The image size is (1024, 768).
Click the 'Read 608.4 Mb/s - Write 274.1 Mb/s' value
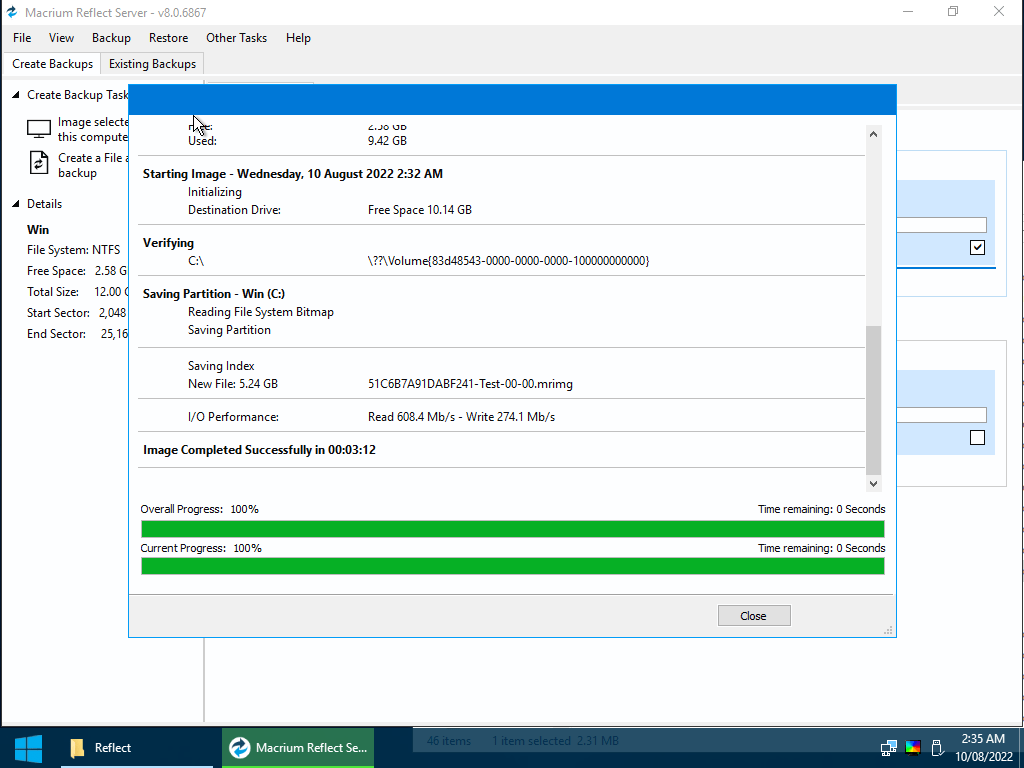click(x=461, y=417)
